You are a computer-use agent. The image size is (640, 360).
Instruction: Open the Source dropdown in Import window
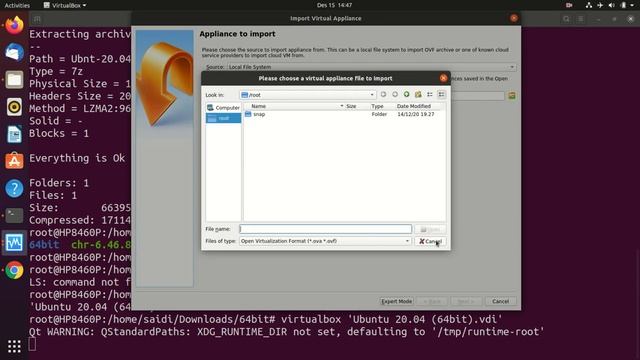[372, 67]
